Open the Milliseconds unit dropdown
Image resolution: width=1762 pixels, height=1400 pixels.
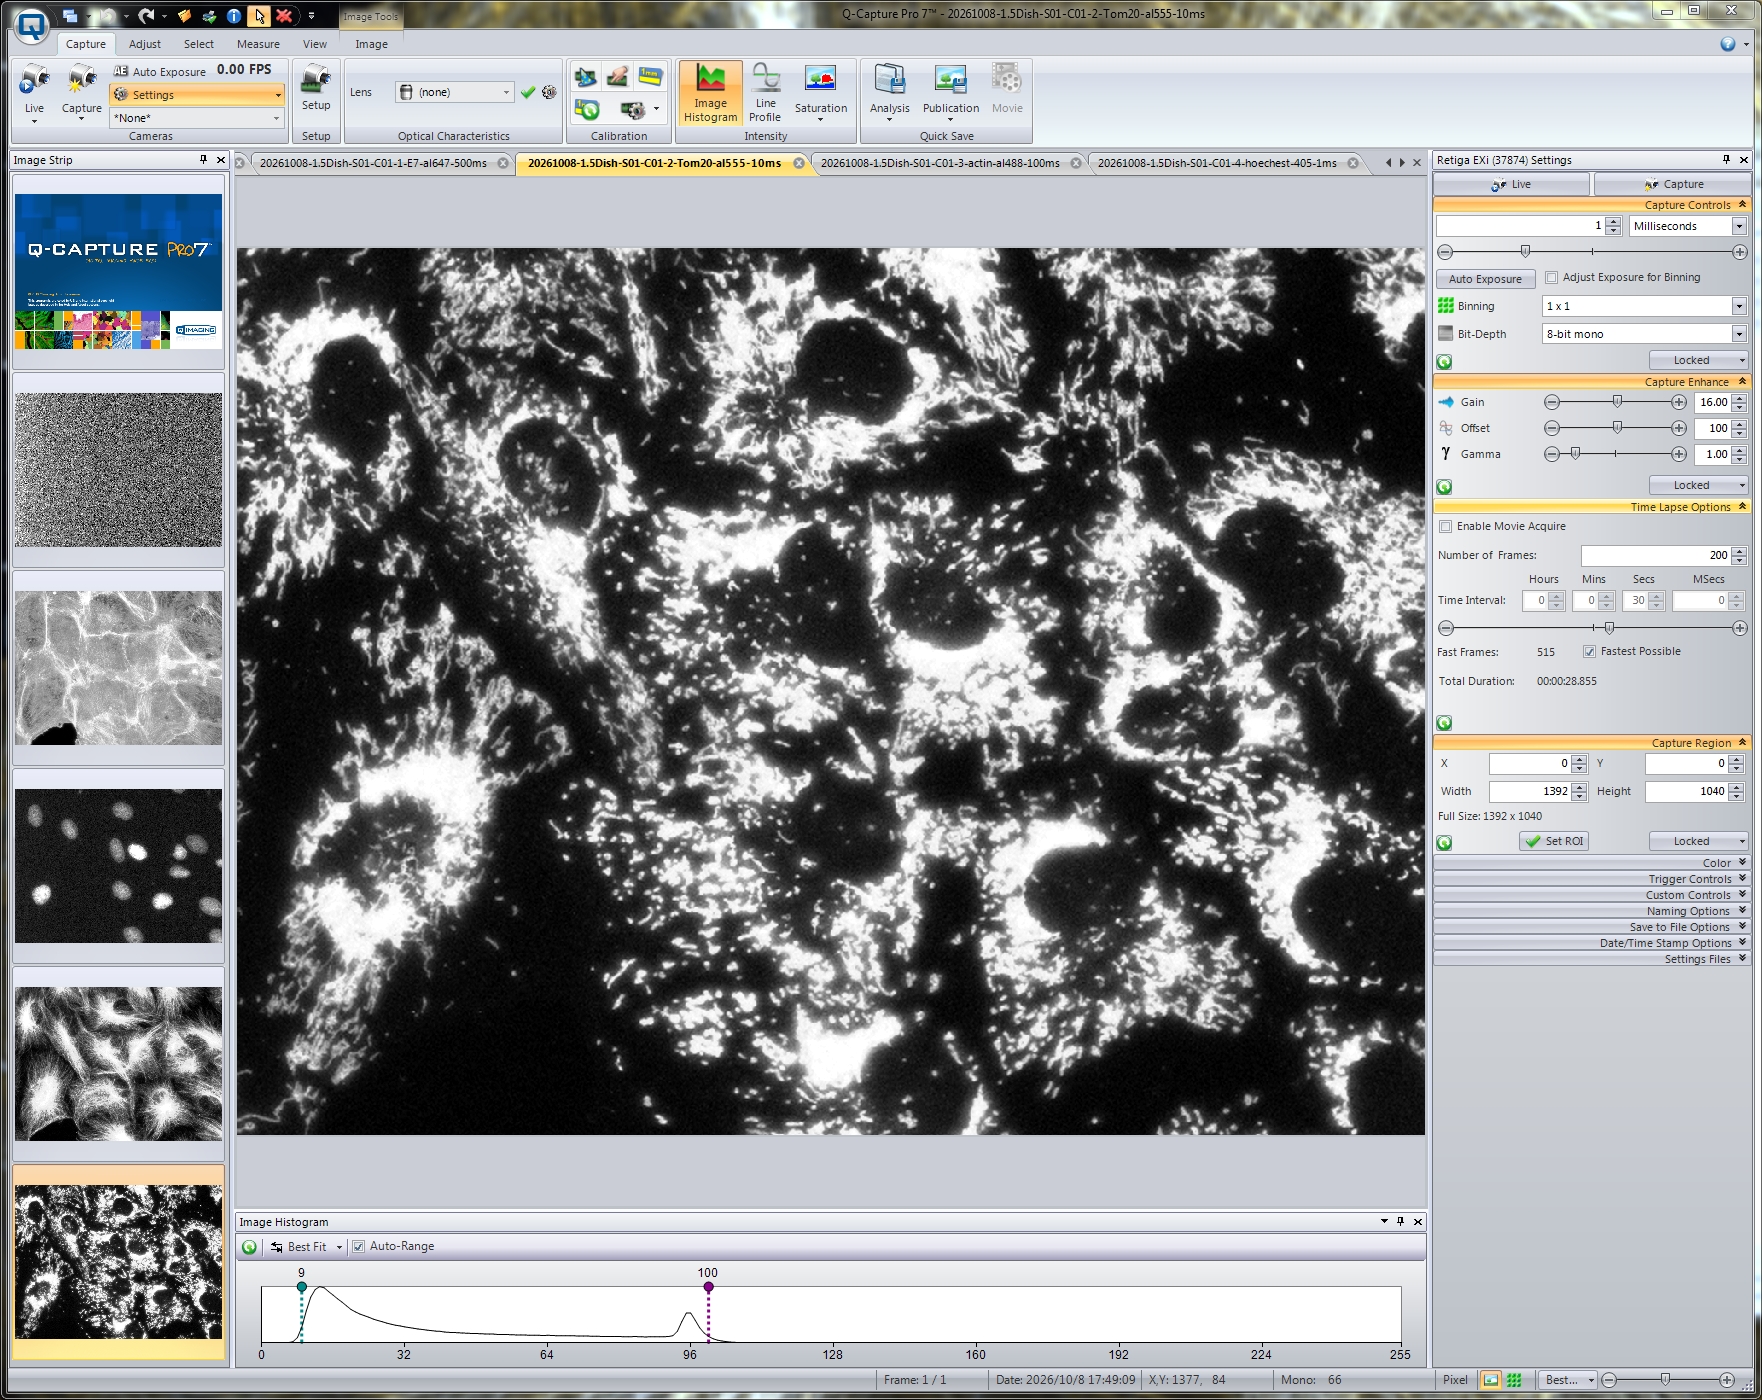[1739, 226]
